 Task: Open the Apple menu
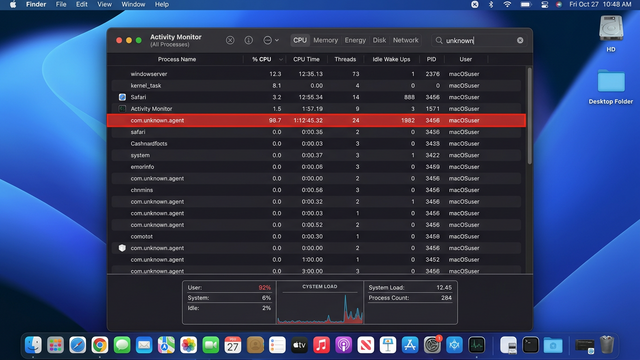(x=13, y=4)
